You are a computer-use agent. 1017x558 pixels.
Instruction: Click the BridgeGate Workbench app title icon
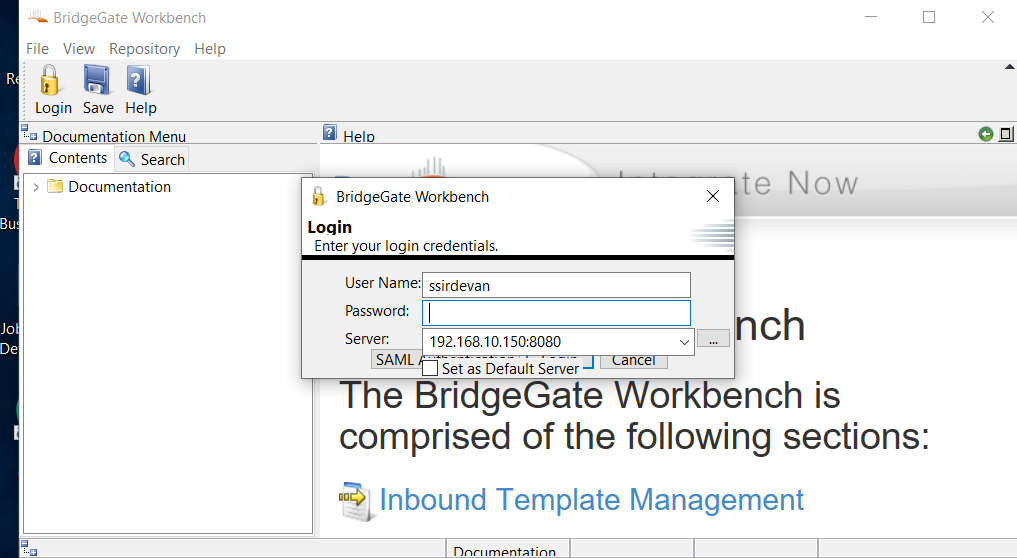pos(38,18)
